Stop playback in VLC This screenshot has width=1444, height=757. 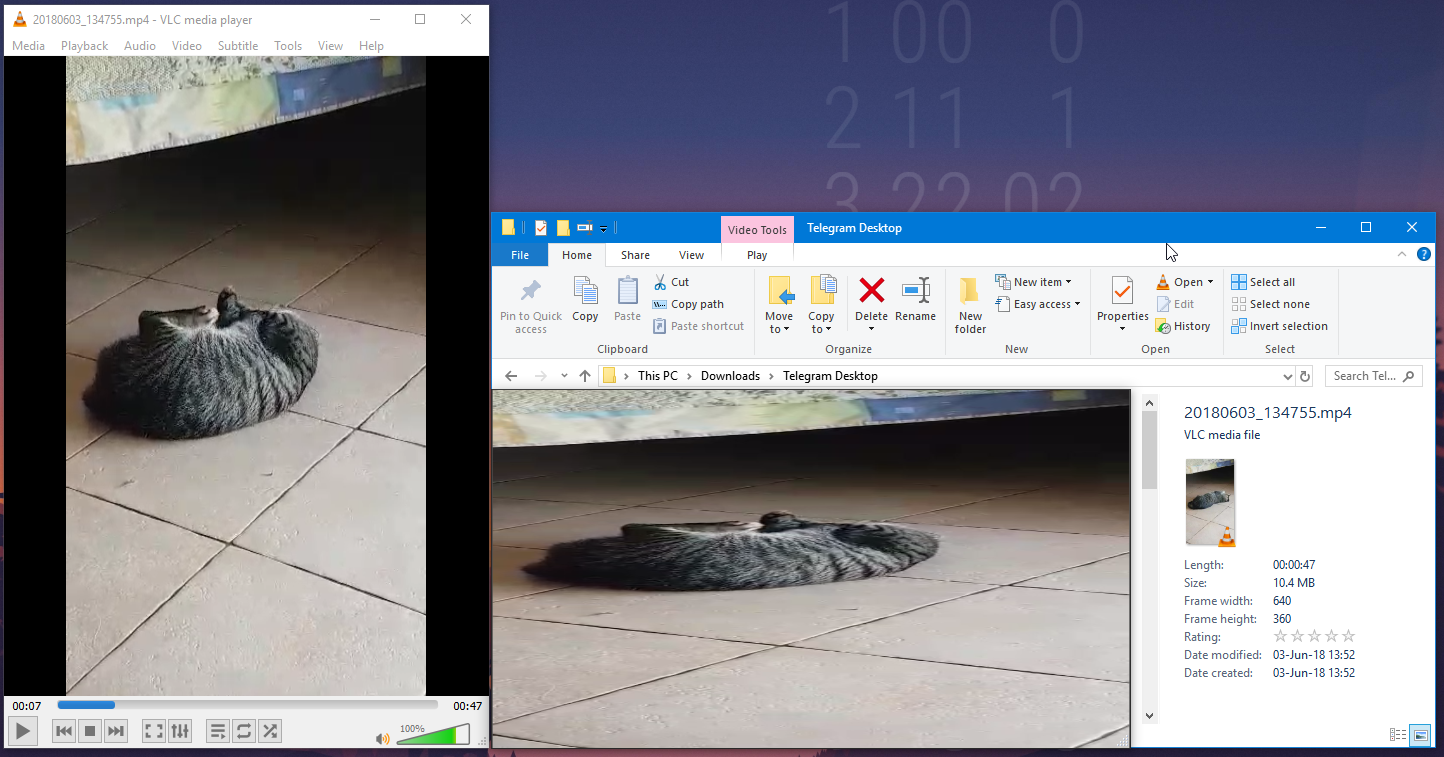click(90, 731)
